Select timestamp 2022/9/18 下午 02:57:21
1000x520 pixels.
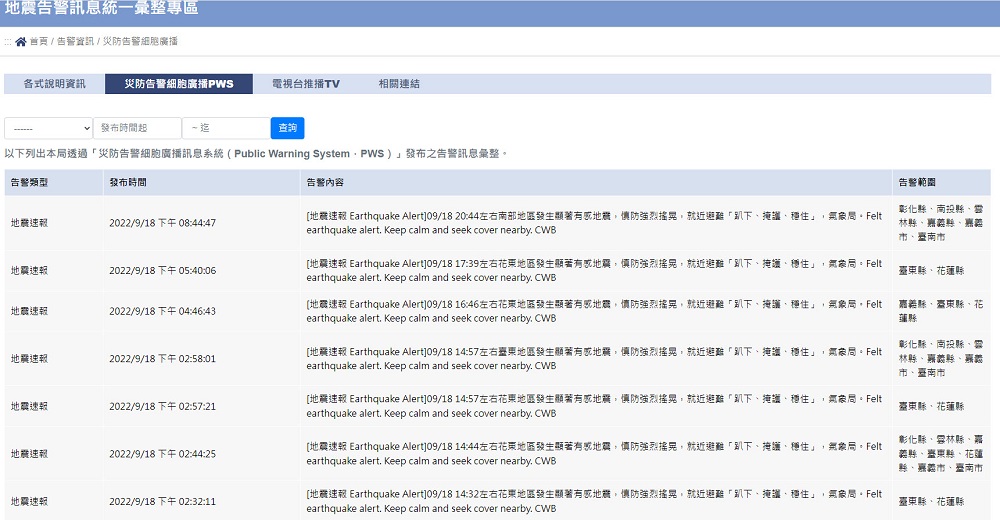(163, 406)
